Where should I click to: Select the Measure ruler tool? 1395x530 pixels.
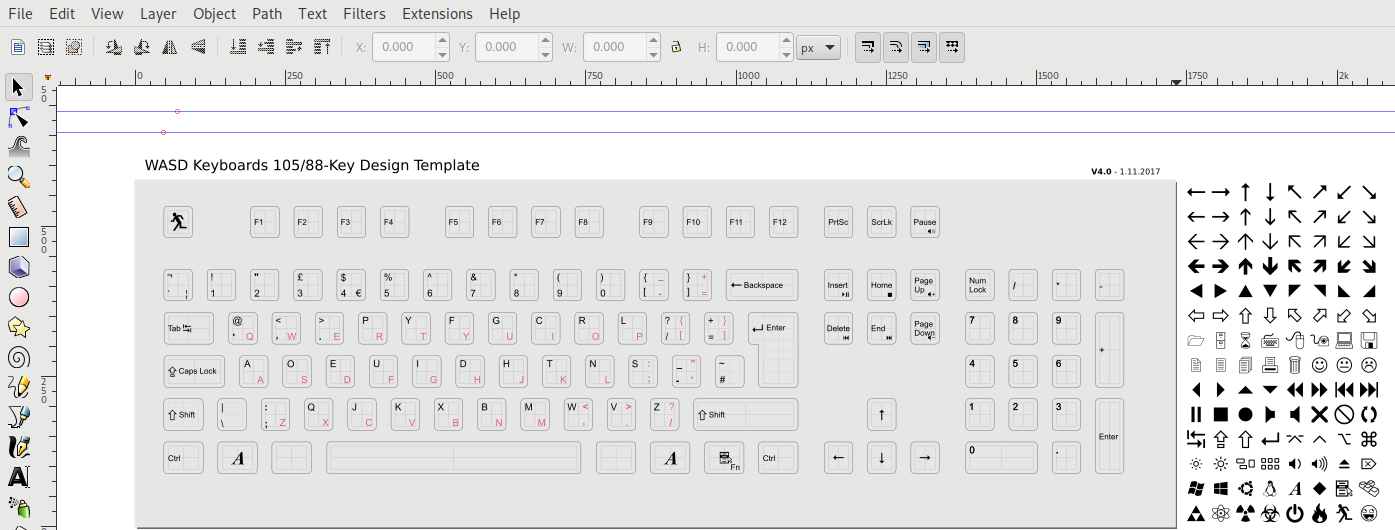click(18, 208)
